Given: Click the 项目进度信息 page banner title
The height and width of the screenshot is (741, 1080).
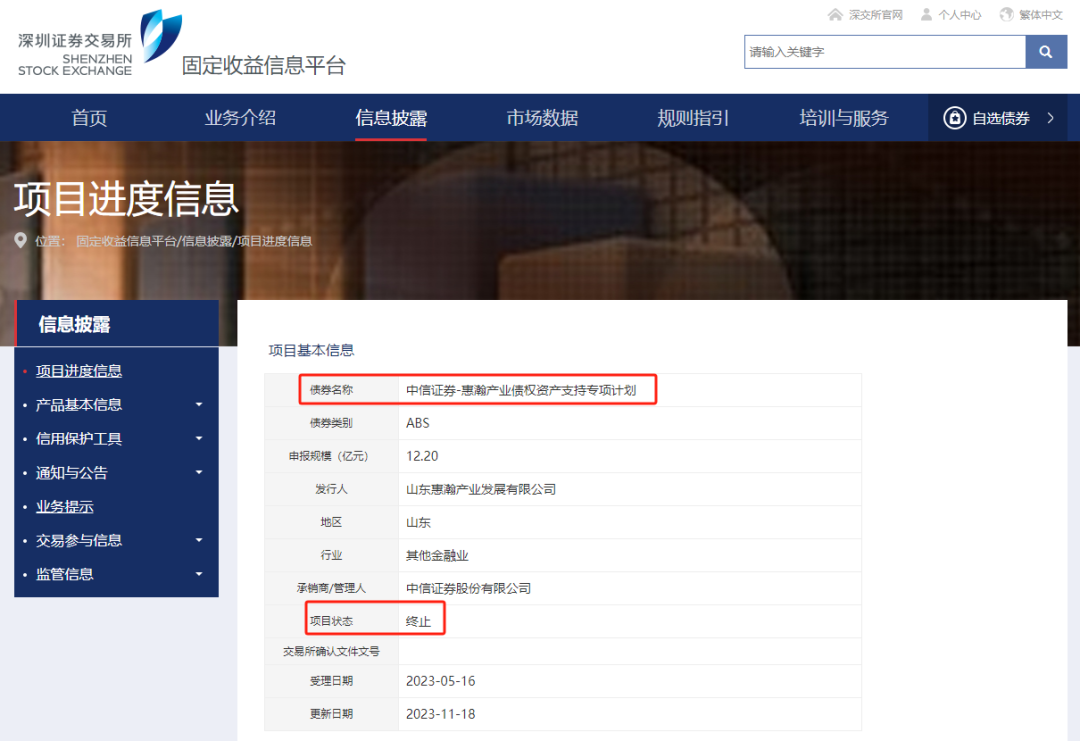Looking at the screenshot, I should (126, 199).
